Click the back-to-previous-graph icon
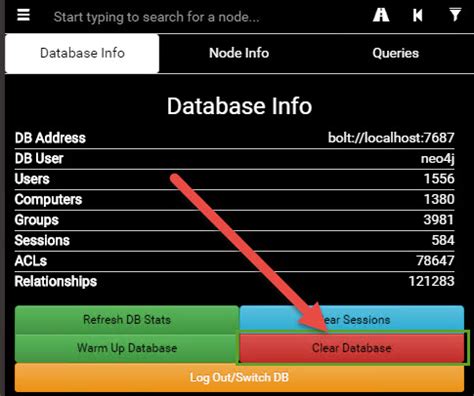The height and width of the screenshot is (396, 474). [x=418, y=15]
